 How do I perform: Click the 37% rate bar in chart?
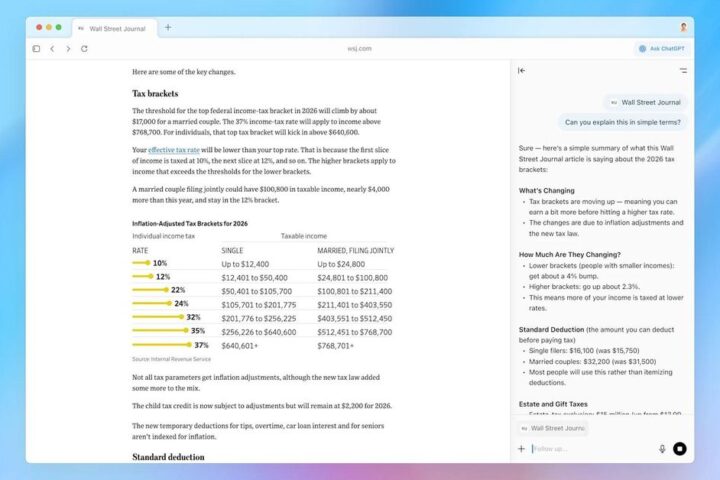point(170,345)
